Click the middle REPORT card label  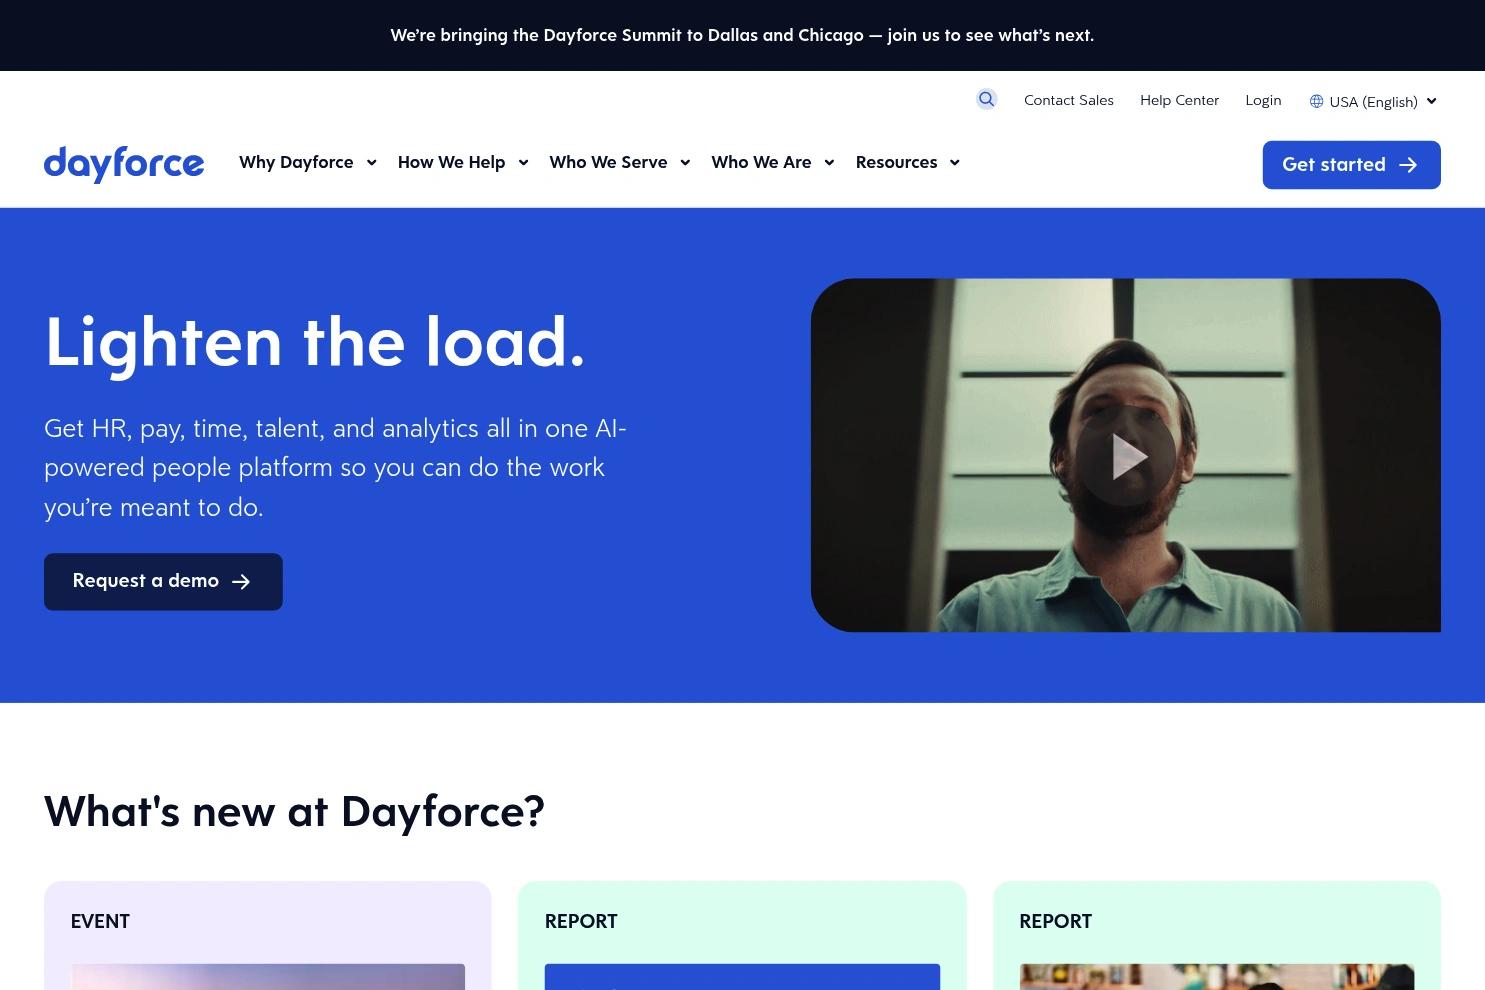coord(581,922)
